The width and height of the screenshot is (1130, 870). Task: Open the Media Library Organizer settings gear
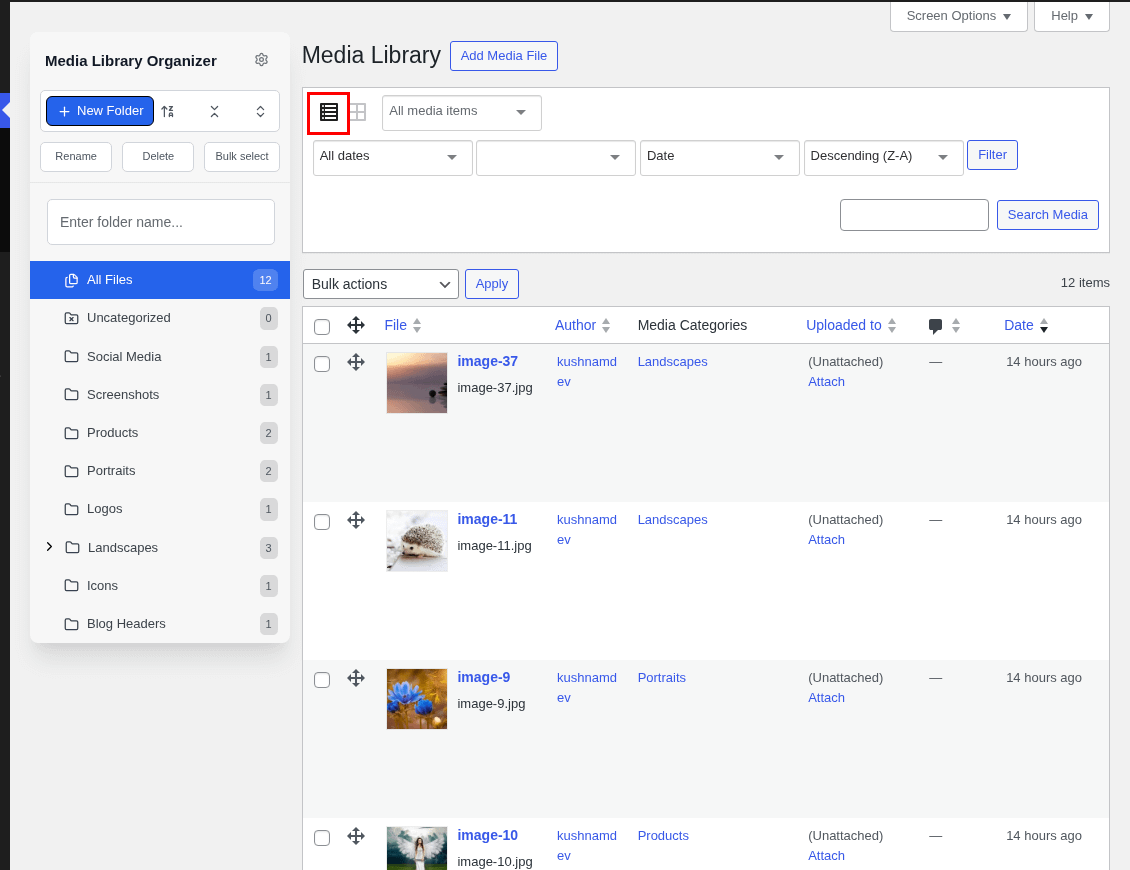coord(261,60)
